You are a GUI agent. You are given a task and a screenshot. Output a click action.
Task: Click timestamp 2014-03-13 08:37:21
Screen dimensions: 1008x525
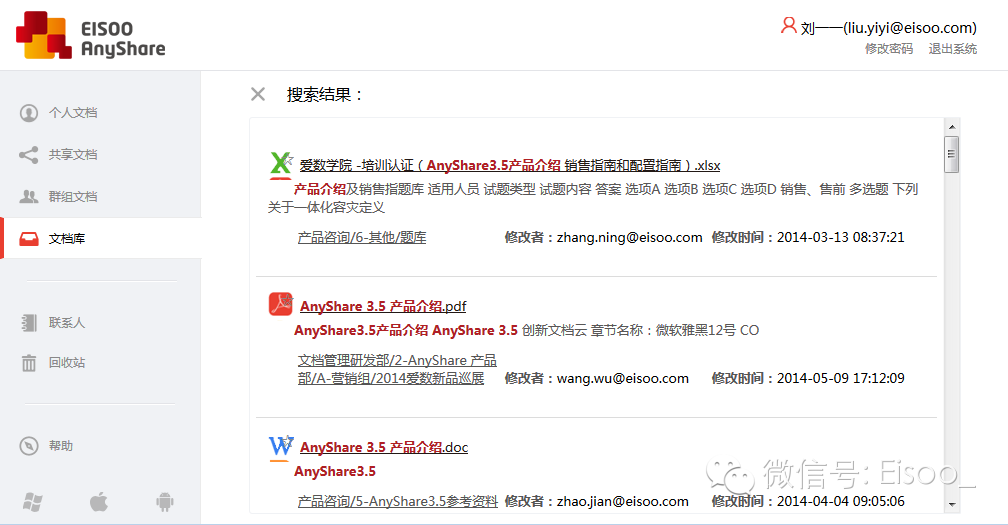point(841,237)
